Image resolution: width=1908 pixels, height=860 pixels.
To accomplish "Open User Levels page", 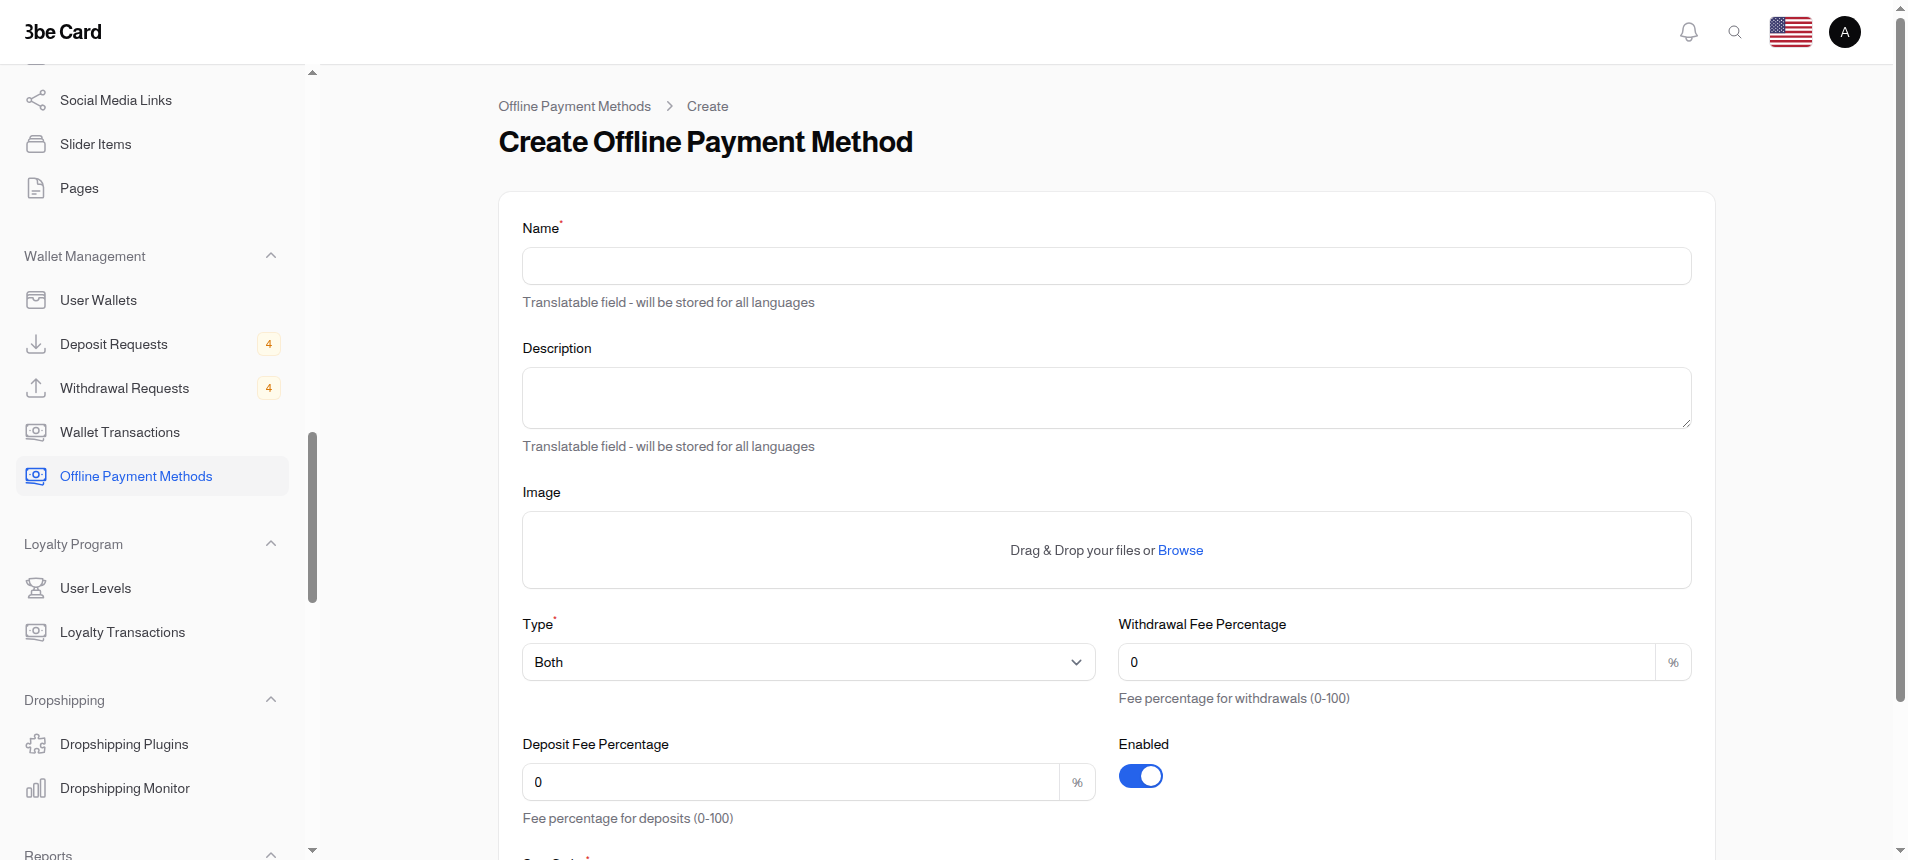I will point(152,588).
